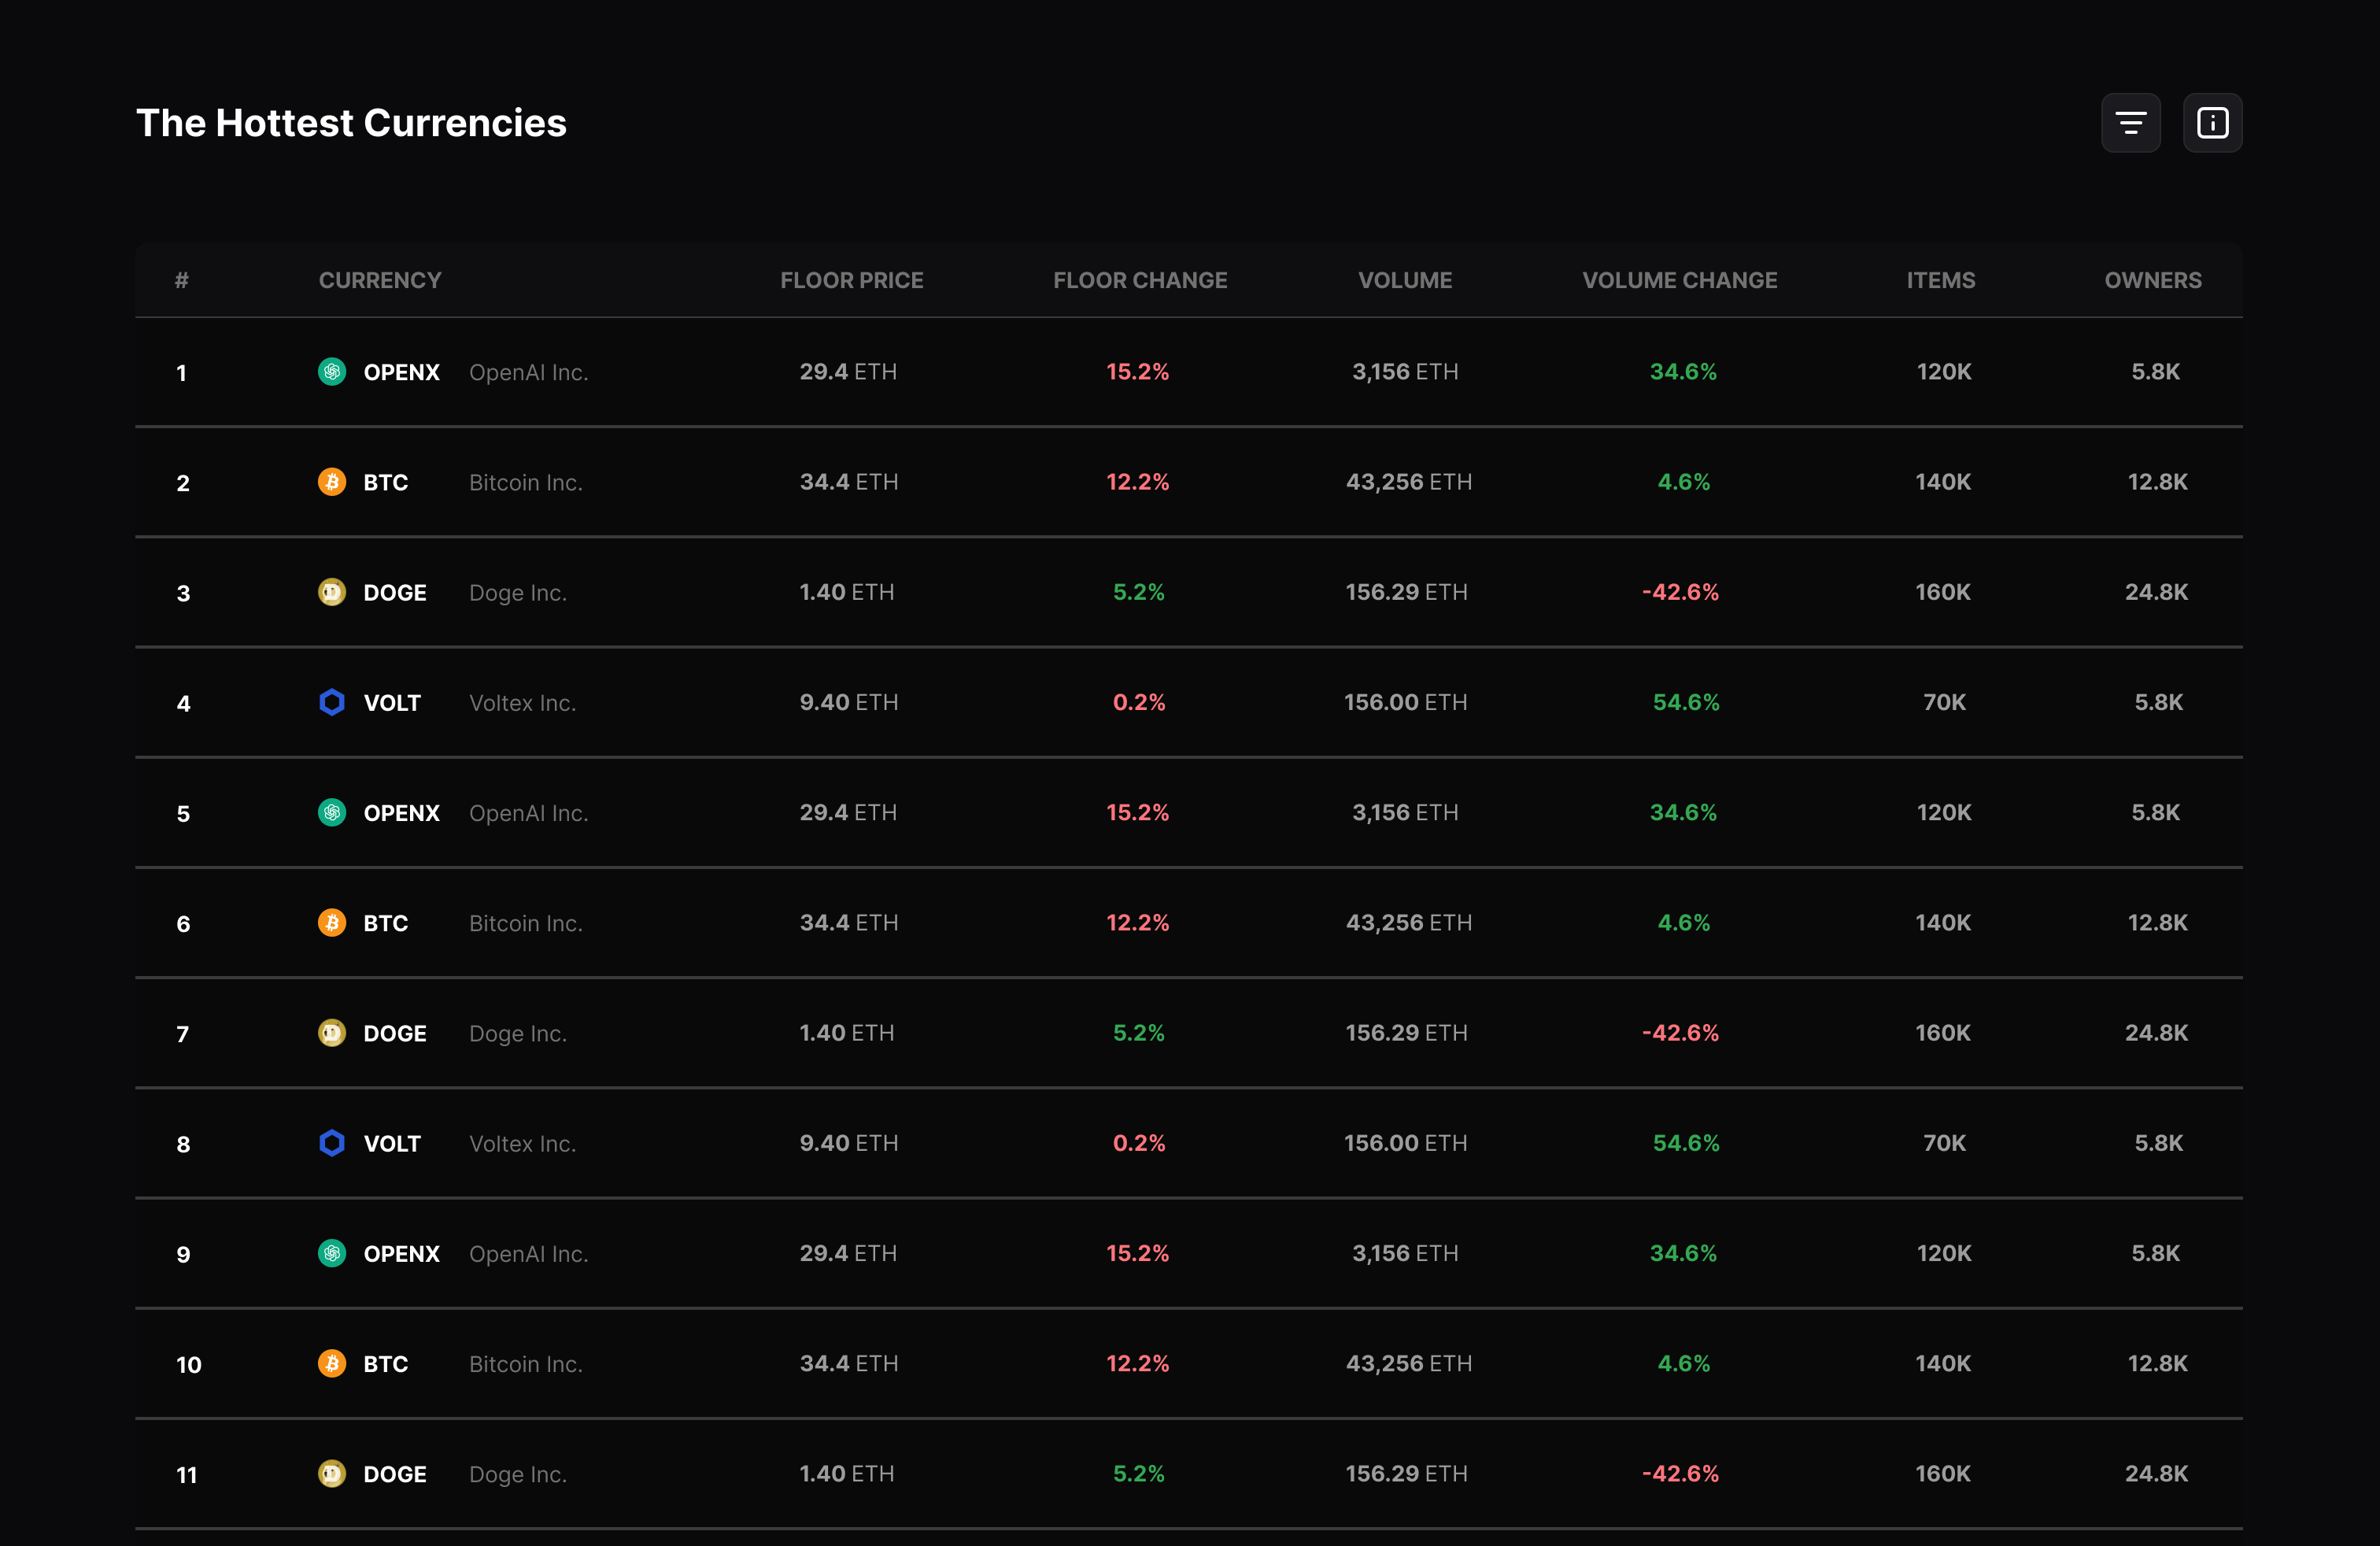Screen dimensions: 2380x1546
Task: Click 120K items value in row 1
Action: [1944, 372]
